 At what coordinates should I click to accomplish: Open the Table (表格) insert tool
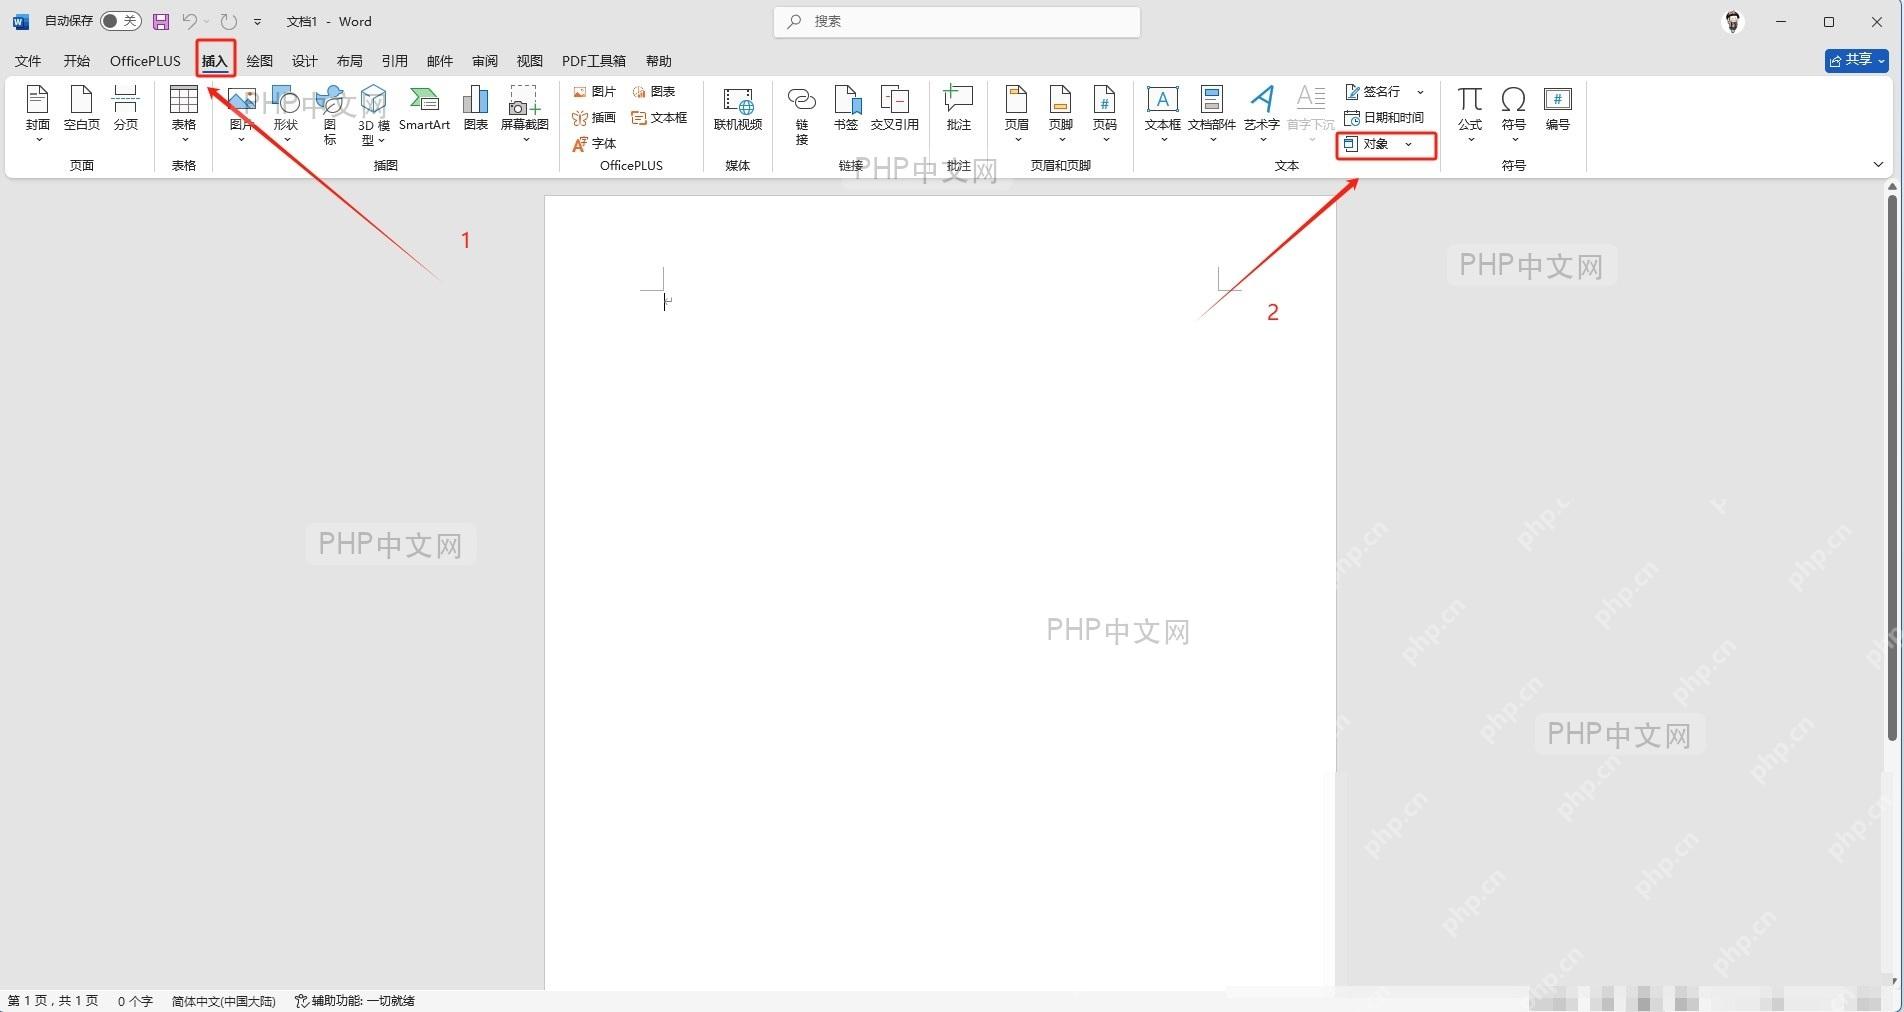click(x=184, y=113)
